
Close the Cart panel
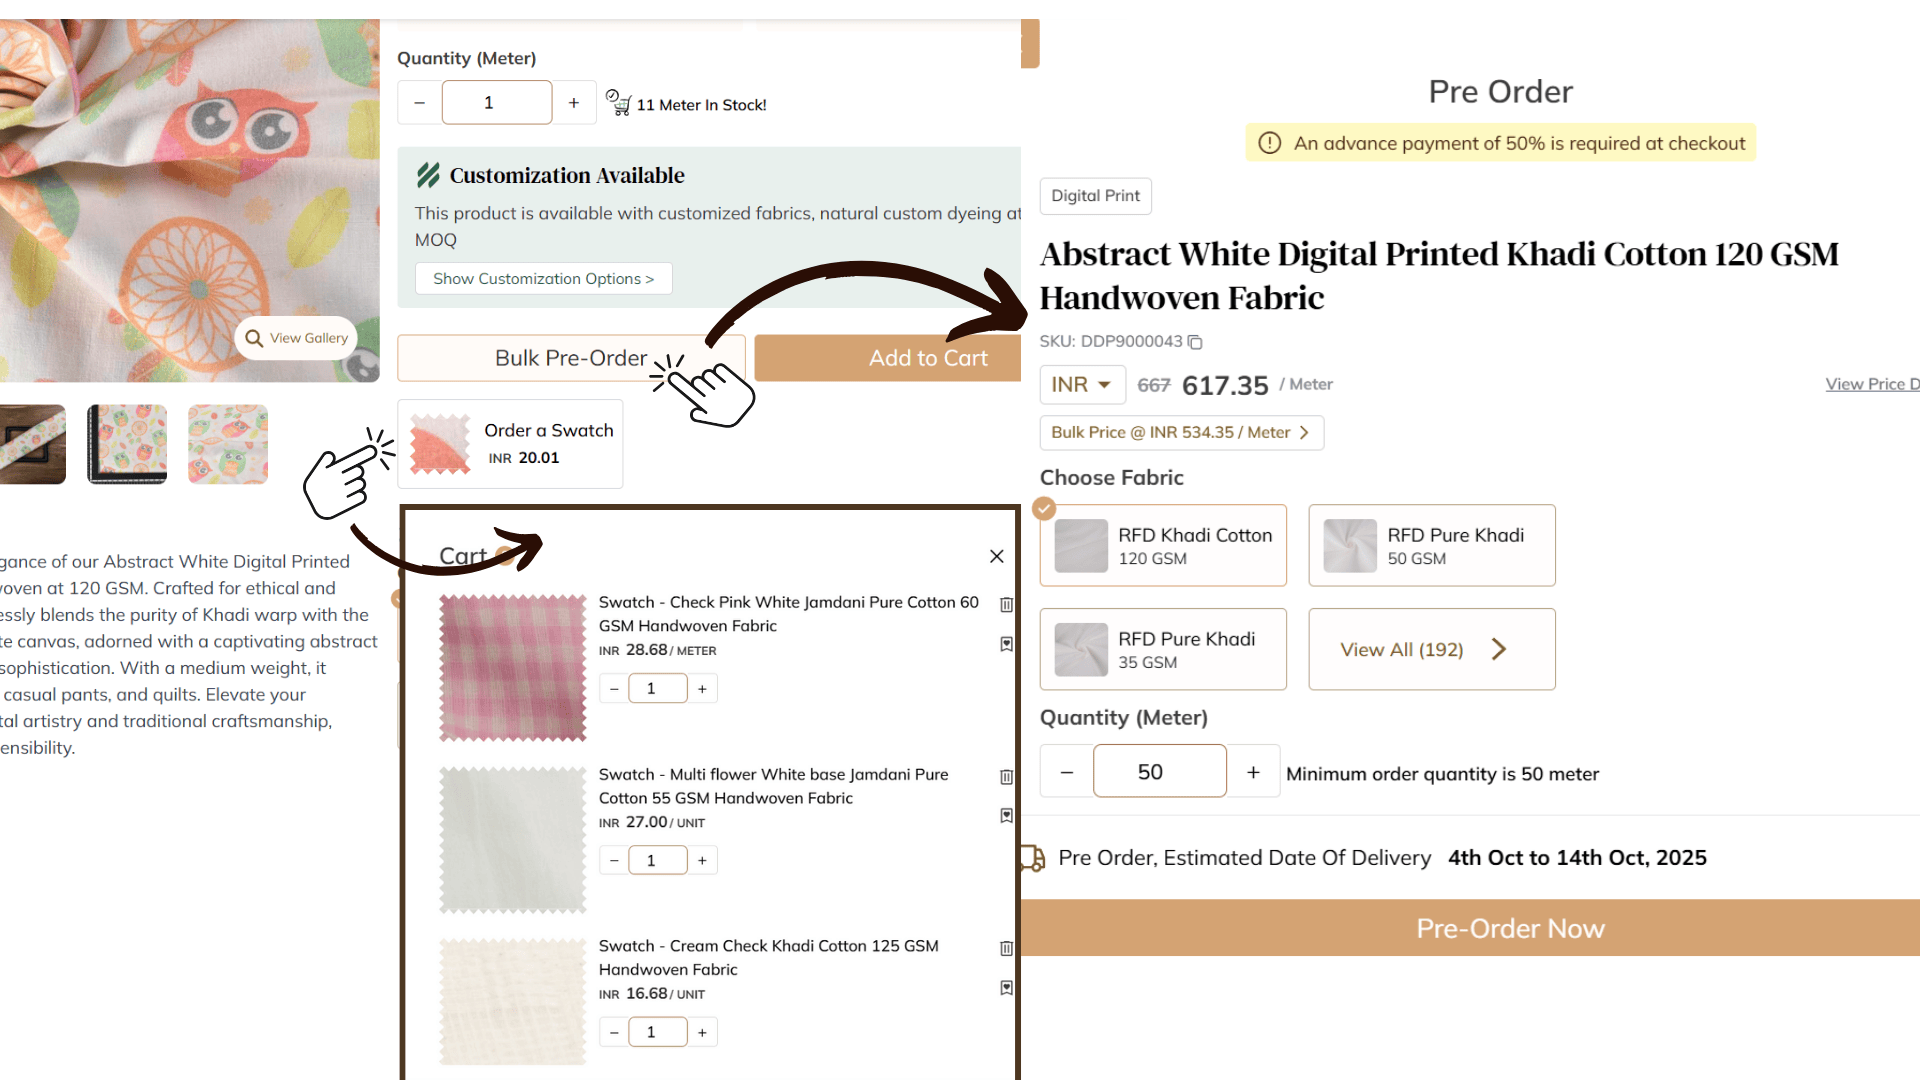pyautogui.click(x=996, y=556)
